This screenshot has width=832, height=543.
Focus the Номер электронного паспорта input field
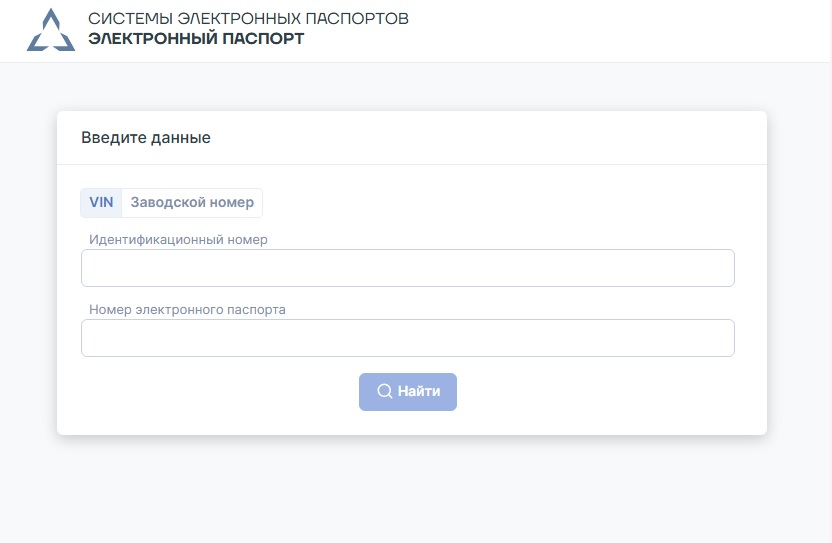pyautogui.click(x=408, y=338)
